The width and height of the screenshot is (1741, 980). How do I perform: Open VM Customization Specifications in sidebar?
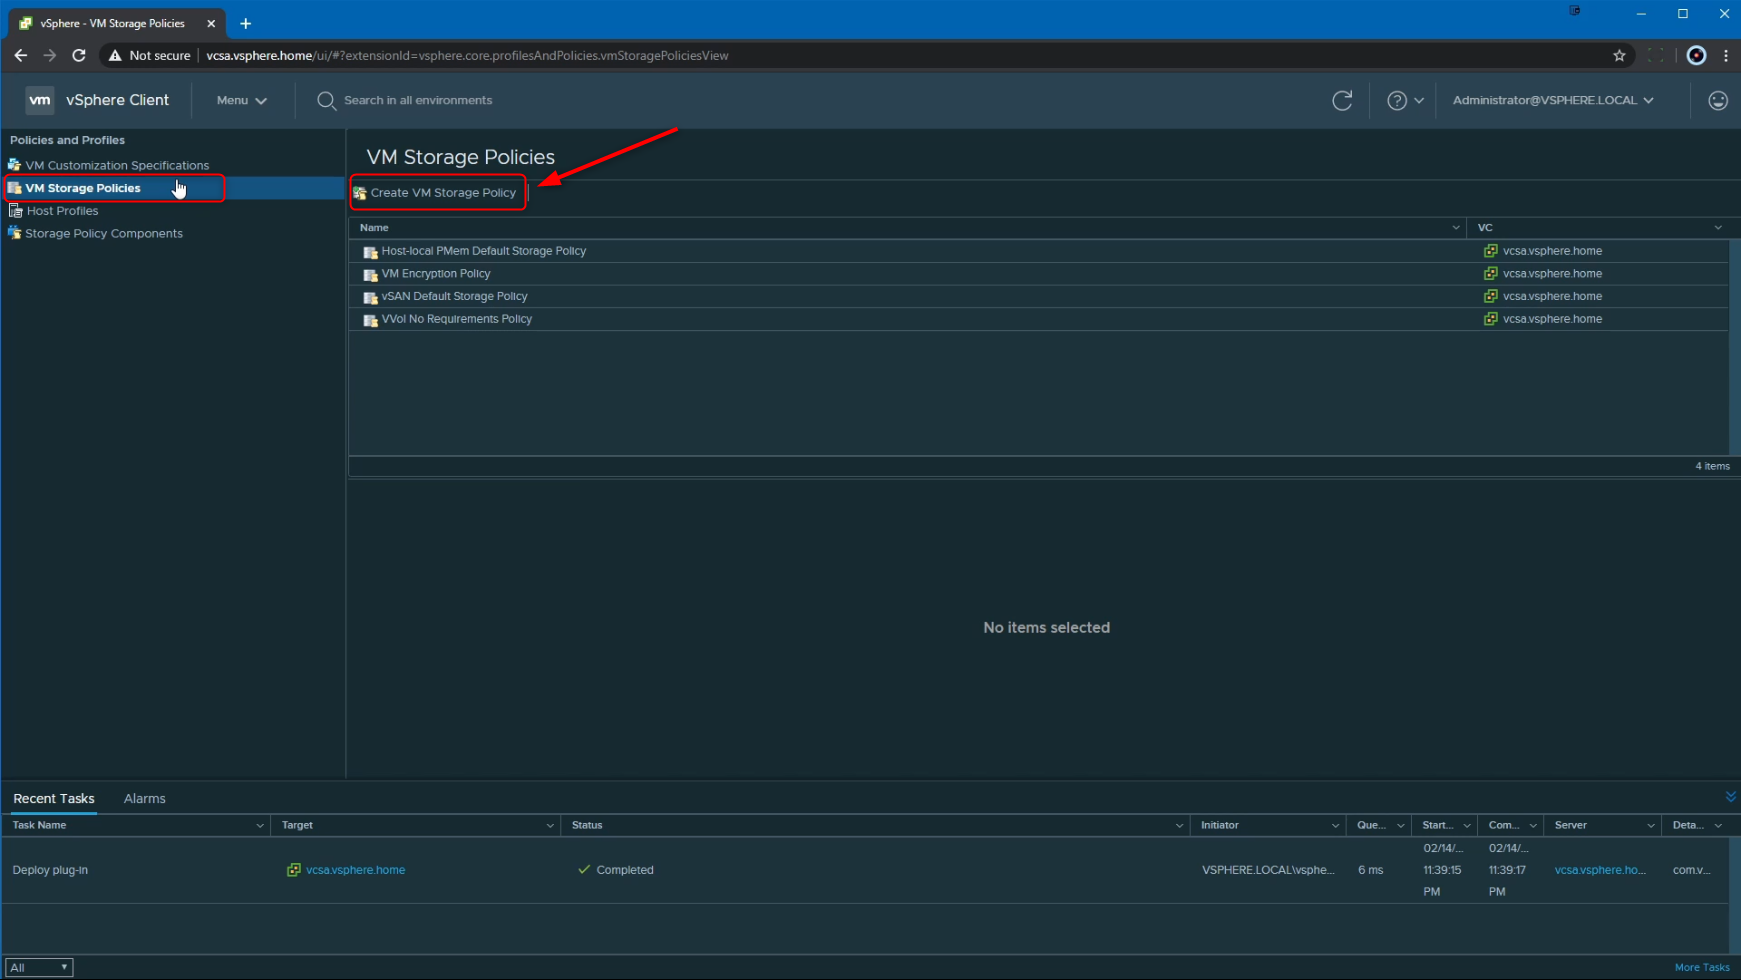[117, 165]
